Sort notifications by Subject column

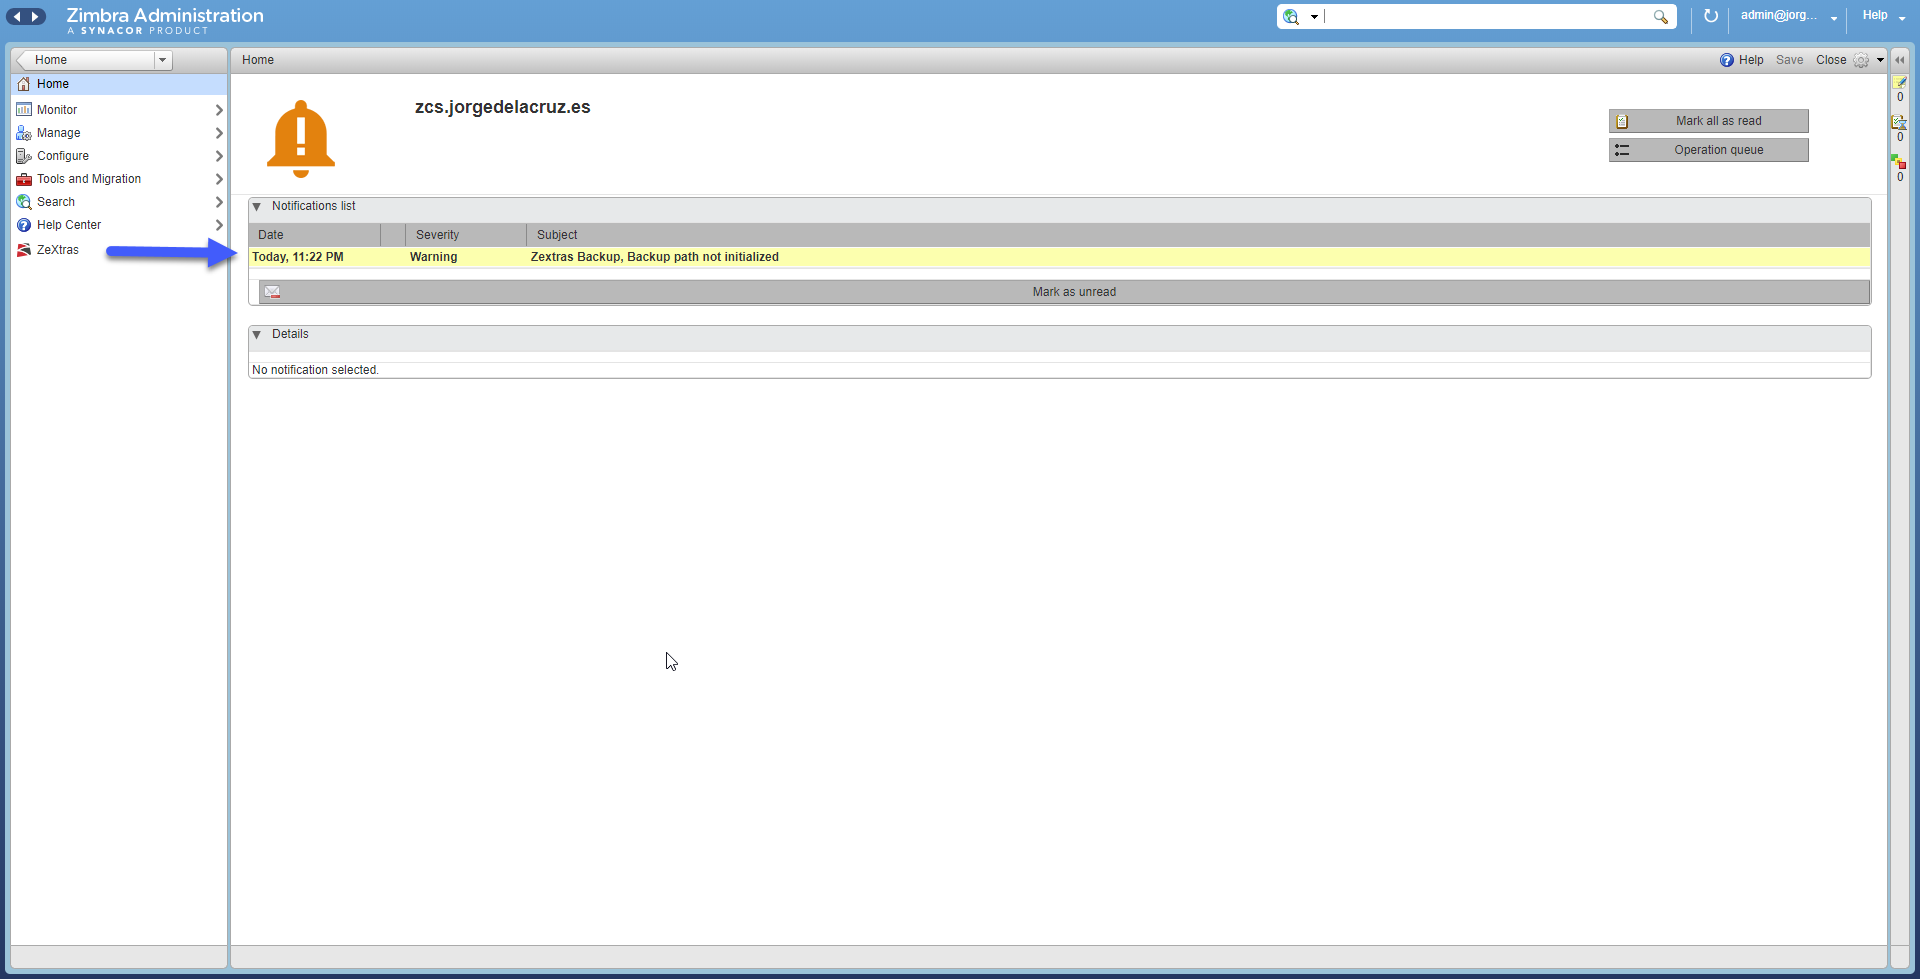1198,235
